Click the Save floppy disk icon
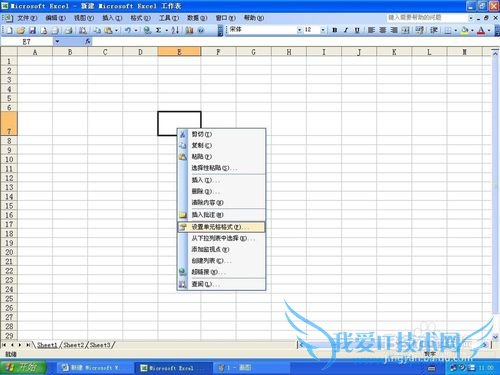 click(32, 30)
